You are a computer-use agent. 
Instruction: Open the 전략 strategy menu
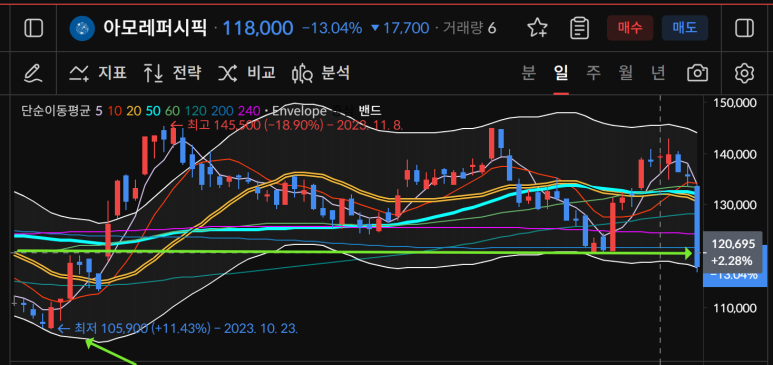pos(172,73)
